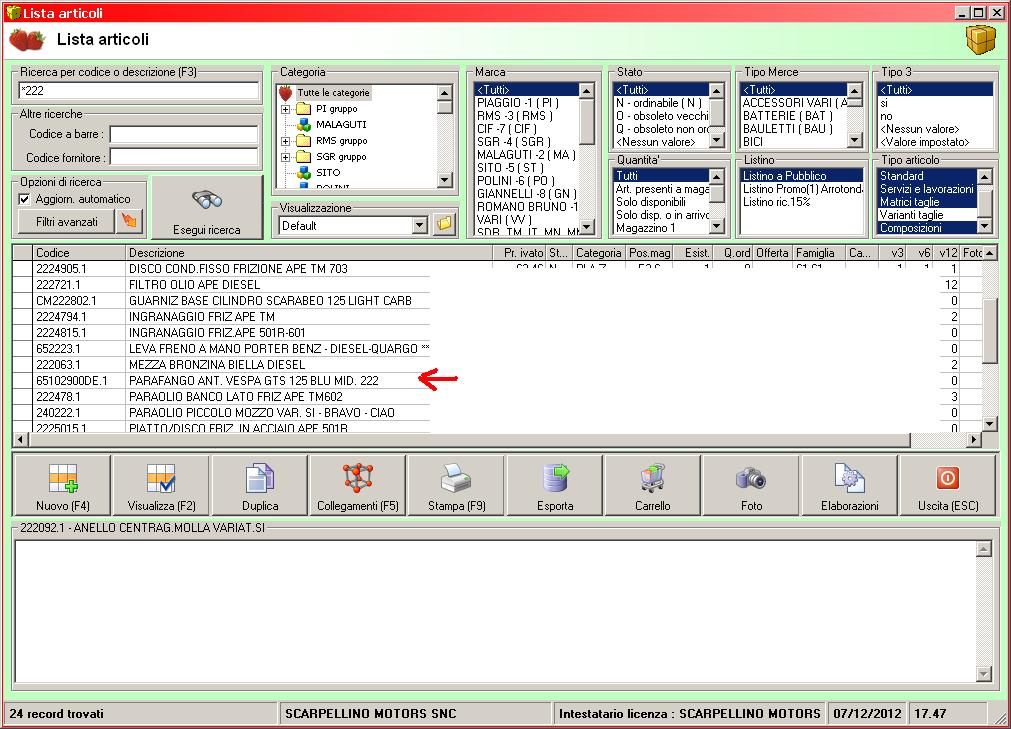Open the Carrello shopping cart

[653, 485]
